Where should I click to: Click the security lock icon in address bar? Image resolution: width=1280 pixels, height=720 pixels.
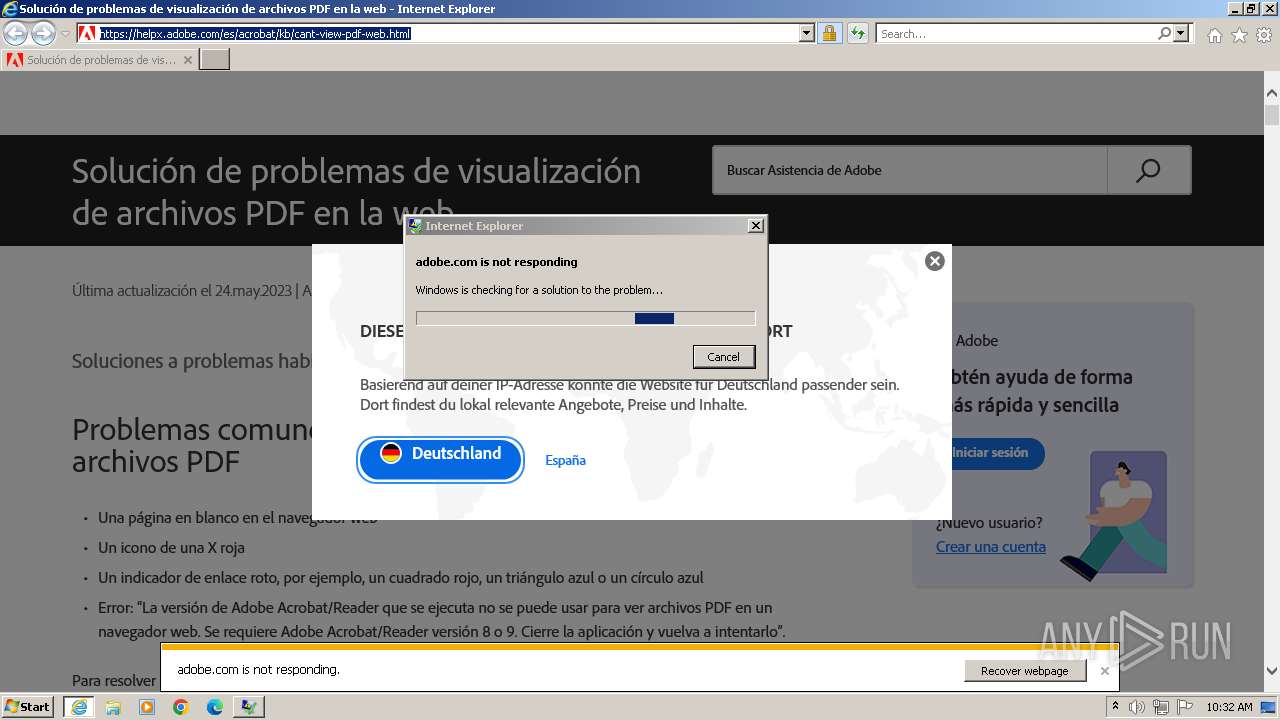pyautogui.click(x=829, y=33)
